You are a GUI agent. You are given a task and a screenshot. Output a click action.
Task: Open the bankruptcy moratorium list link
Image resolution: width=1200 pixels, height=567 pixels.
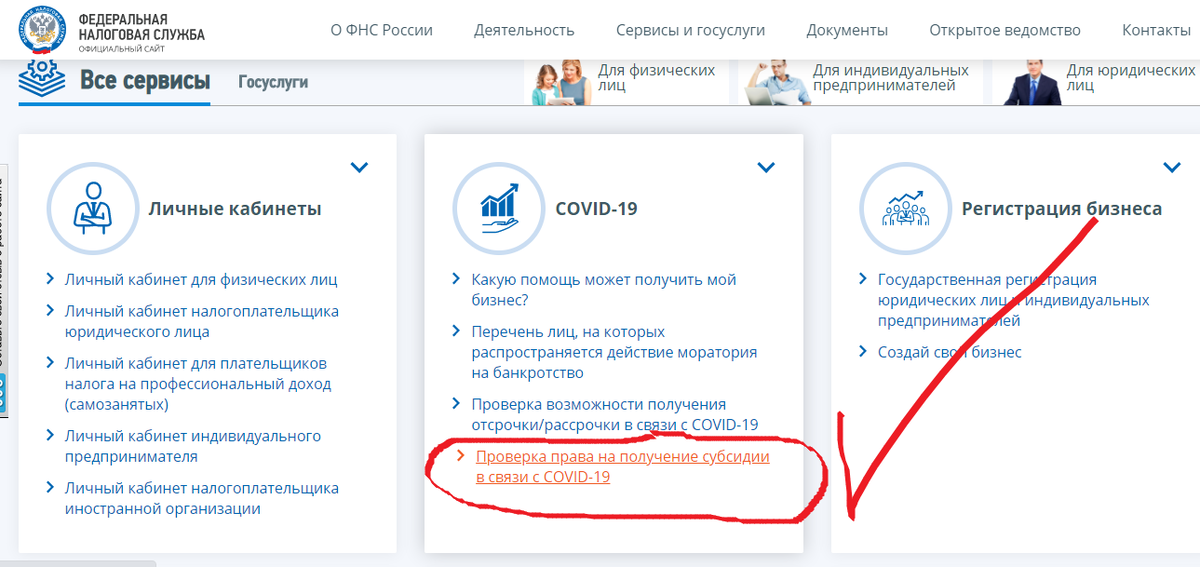pyautogui.click(x=615, y=352)
